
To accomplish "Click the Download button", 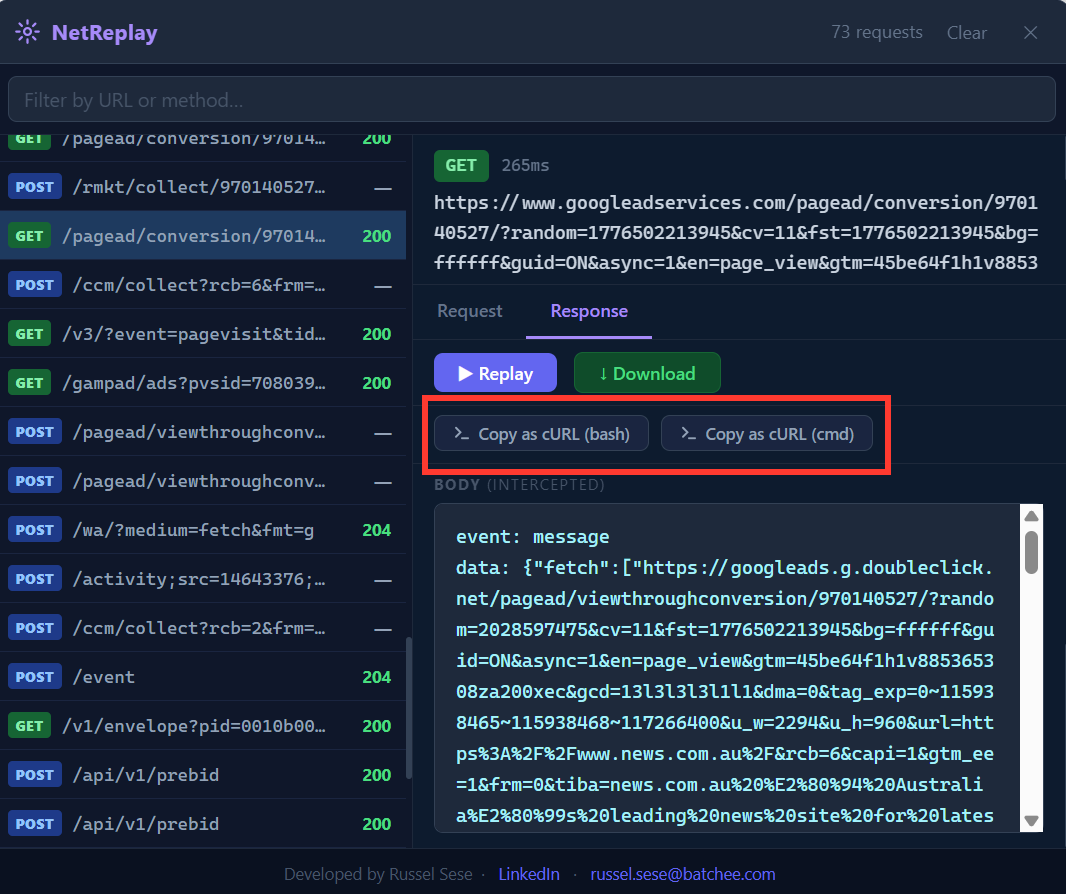I will [647, 372].
